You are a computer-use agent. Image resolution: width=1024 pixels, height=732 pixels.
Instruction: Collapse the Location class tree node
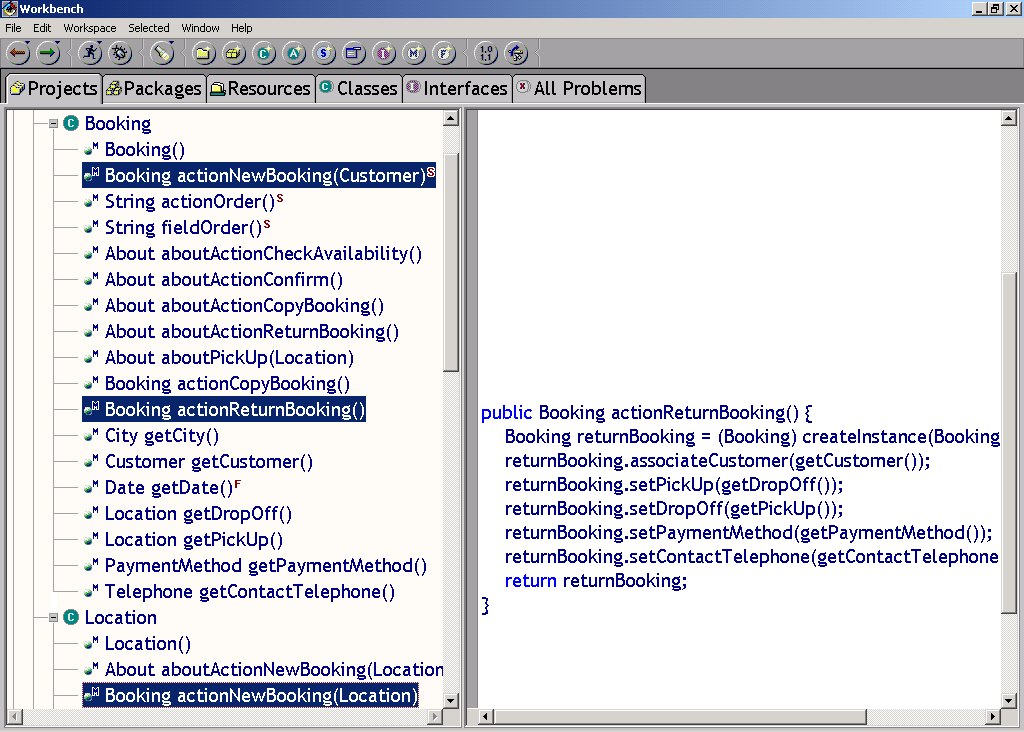(54, 618)
